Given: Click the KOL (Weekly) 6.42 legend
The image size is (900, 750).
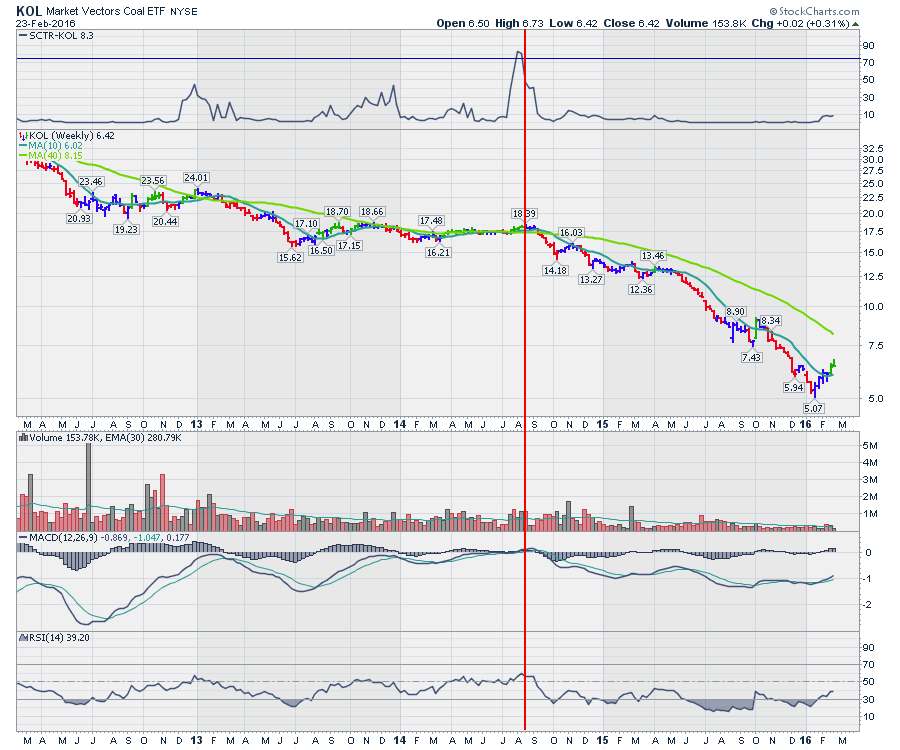Looking at the screenshot, I should point(67,136).
